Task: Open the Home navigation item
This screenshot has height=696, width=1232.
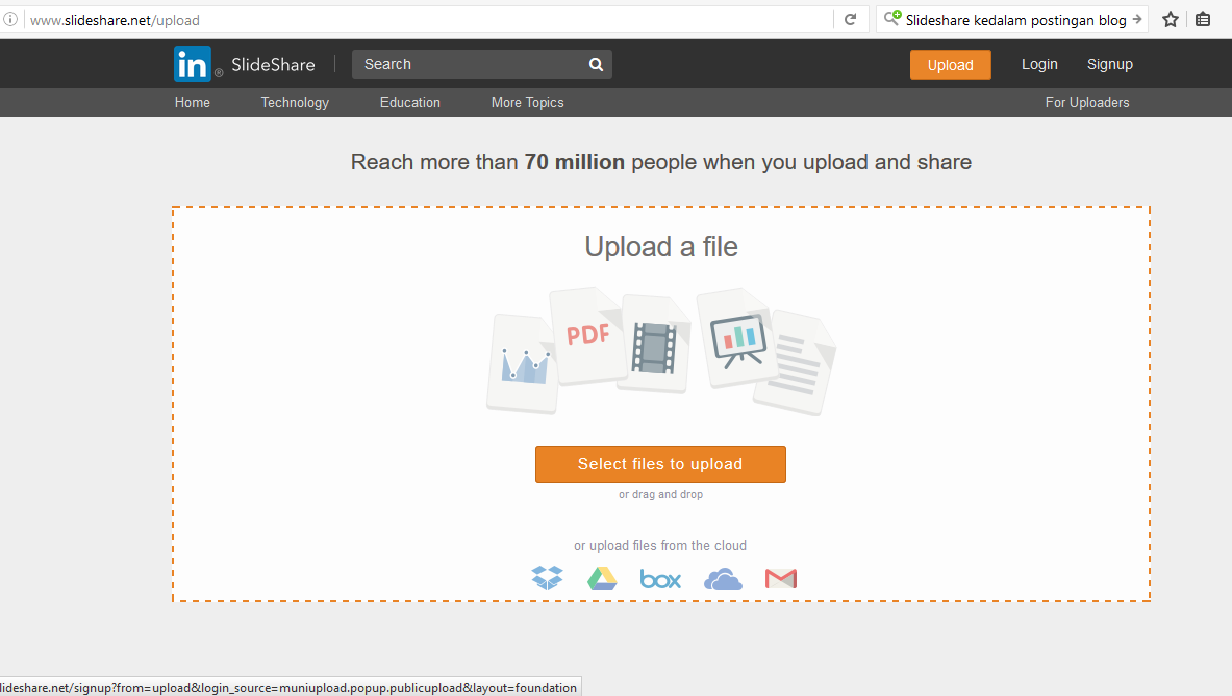Action: point(192,102)
